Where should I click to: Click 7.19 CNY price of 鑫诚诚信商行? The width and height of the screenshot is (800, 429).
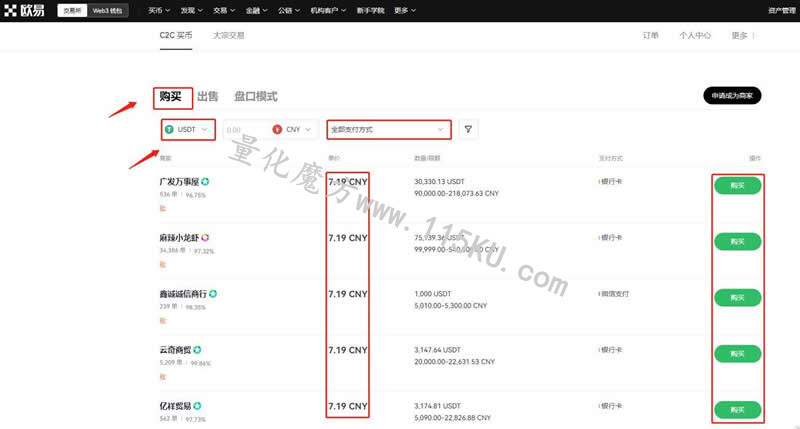(x=347, y=294)
